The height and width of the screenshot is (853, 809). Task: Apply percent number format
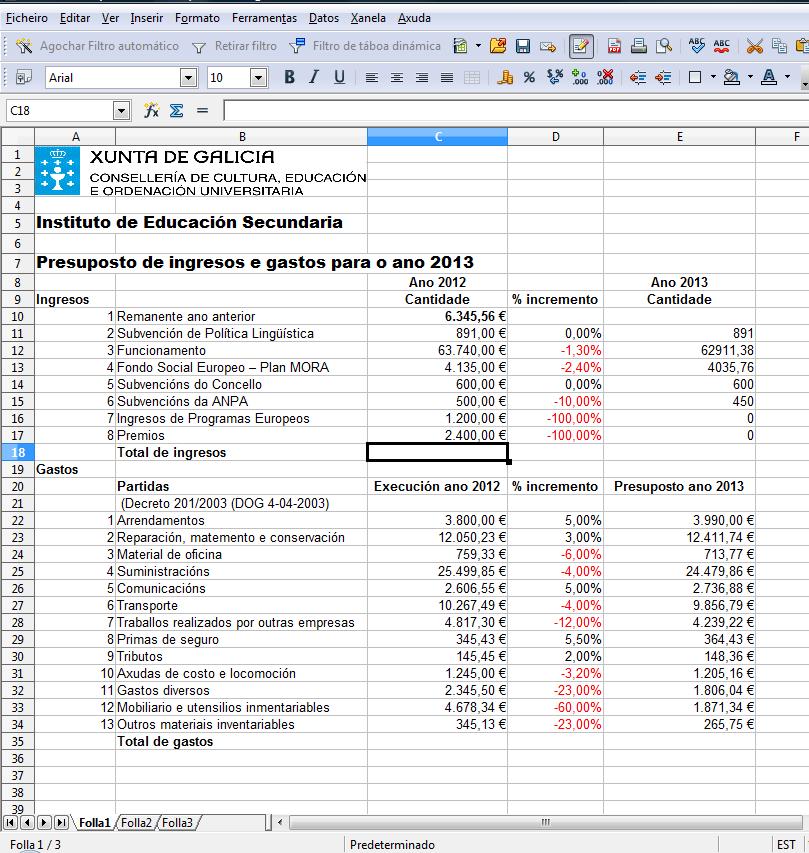pyautogui.click(x=529, y=78)
